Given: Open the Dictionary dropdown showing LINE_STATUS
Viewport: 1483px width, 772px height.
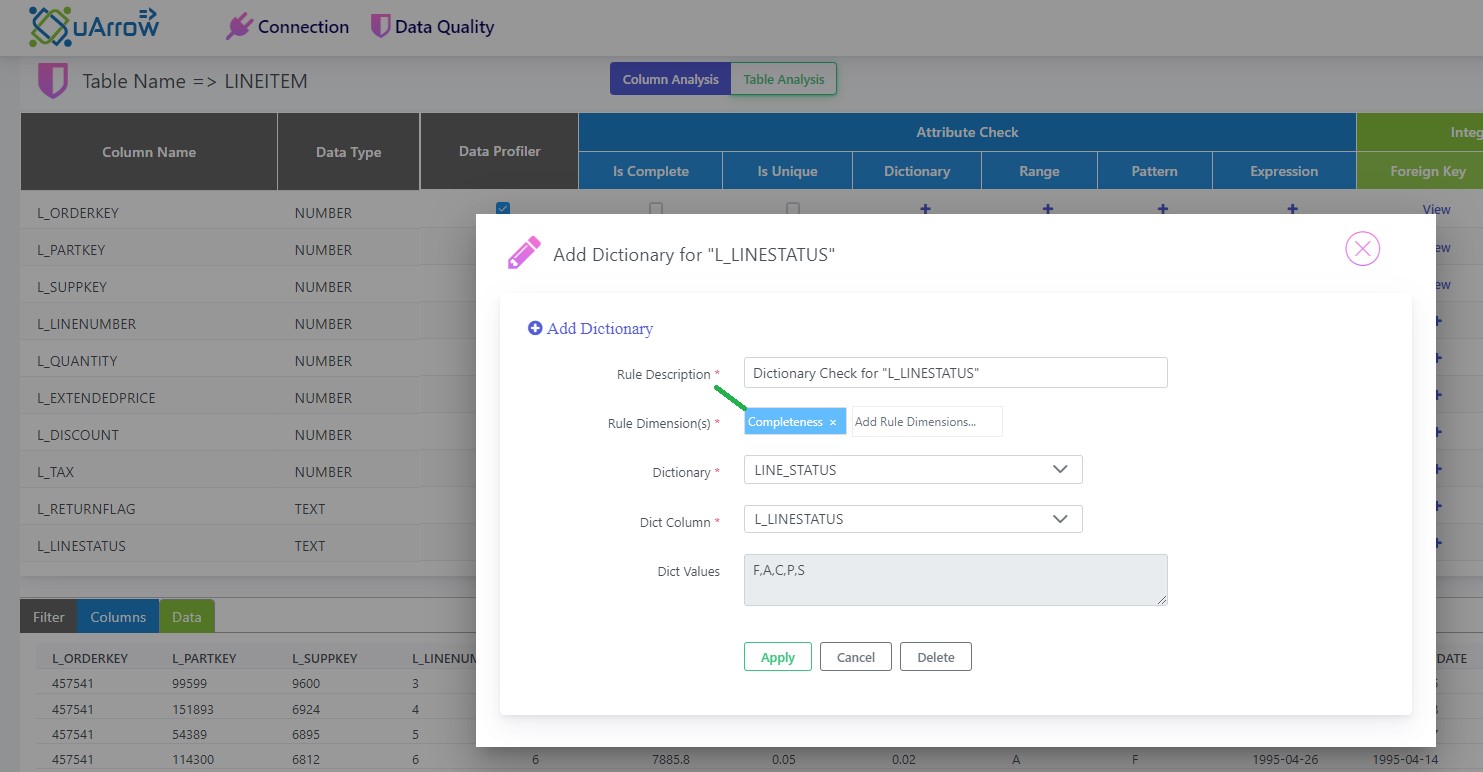Looking at the screenshot, I should point(913,470).
